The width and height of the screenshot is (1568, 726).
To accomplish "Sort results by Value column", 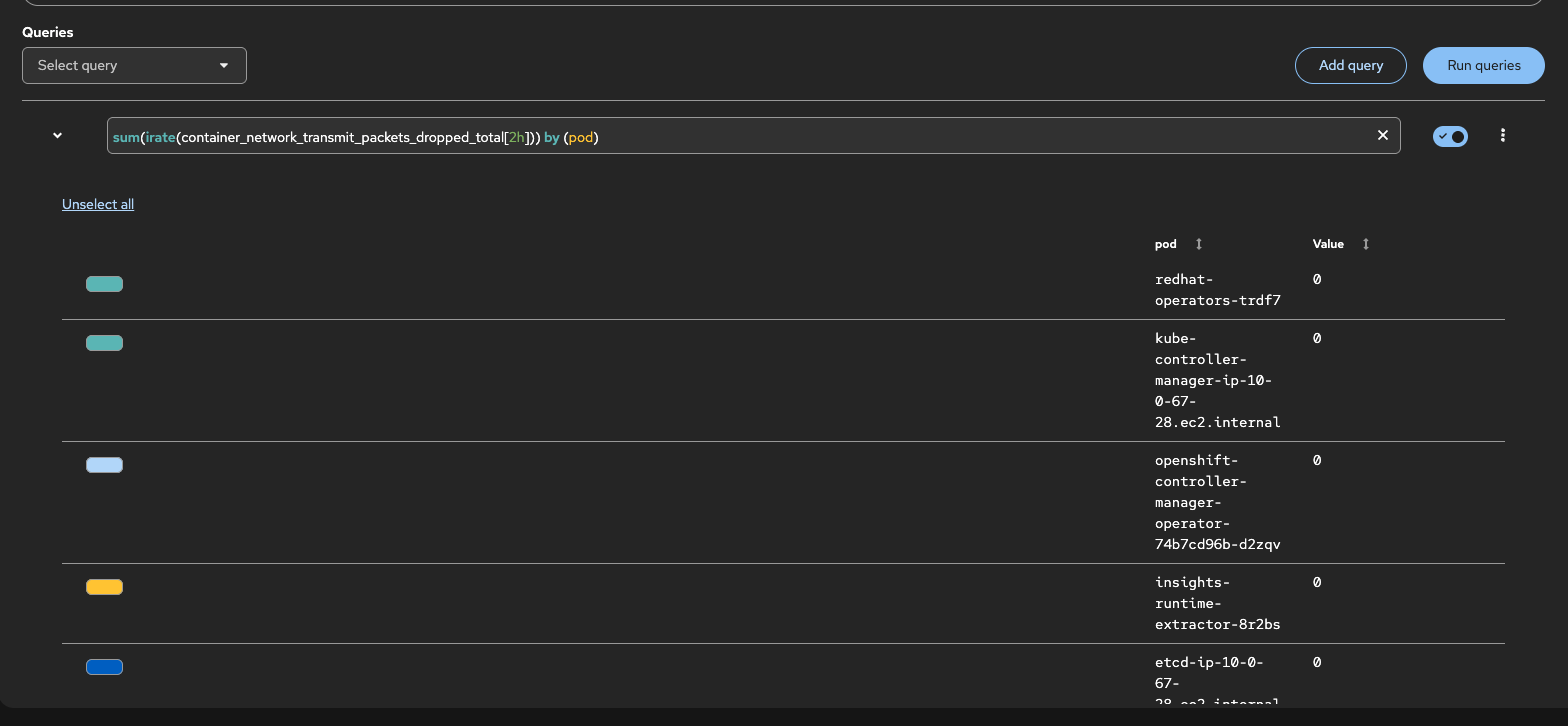I will coord(1366,244).
